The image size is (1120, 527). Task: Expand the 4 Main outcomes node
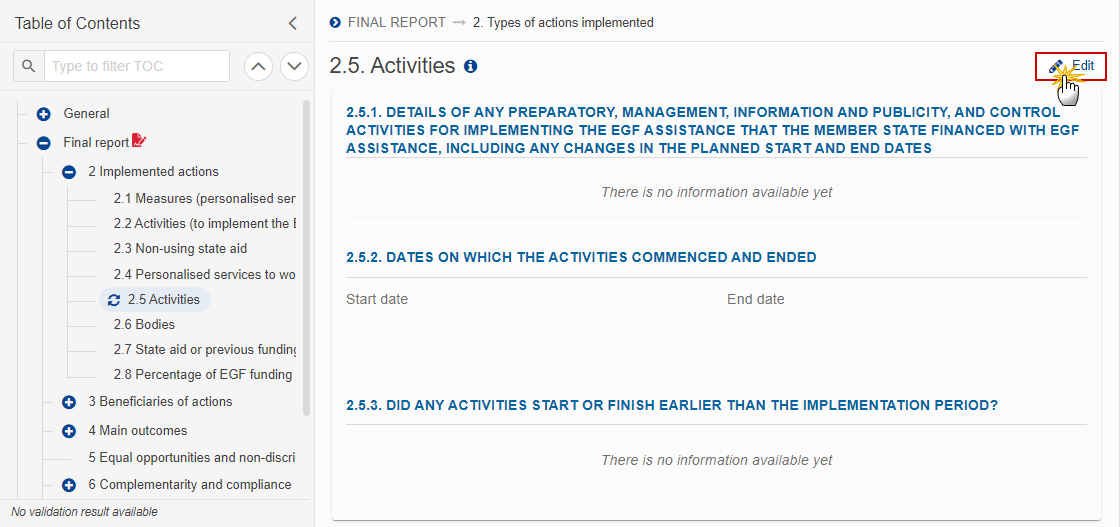[69, 431]
